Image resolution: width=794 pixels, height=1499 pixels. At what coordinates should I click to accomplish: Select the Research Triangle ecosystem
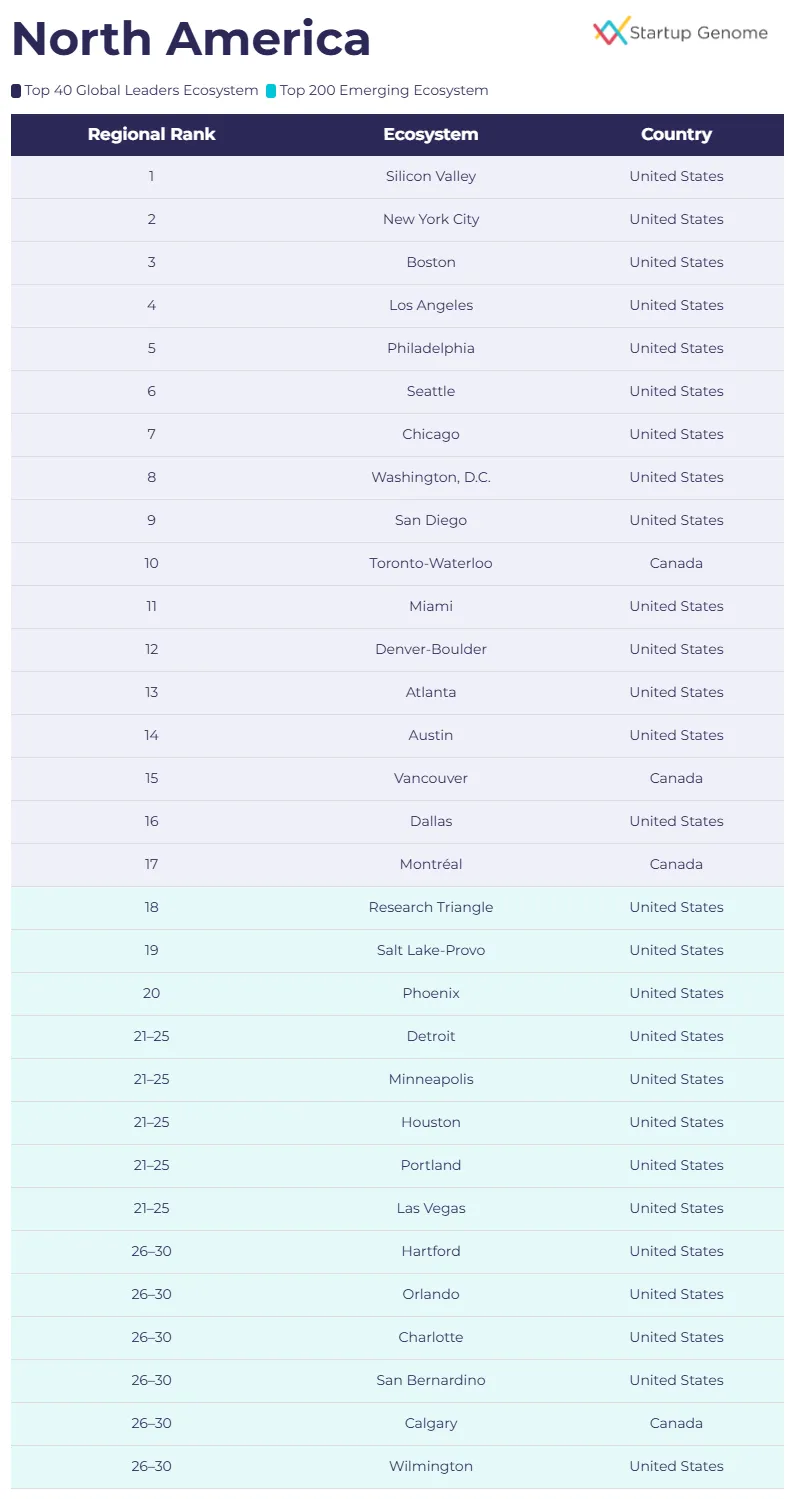tap(431, 907)
